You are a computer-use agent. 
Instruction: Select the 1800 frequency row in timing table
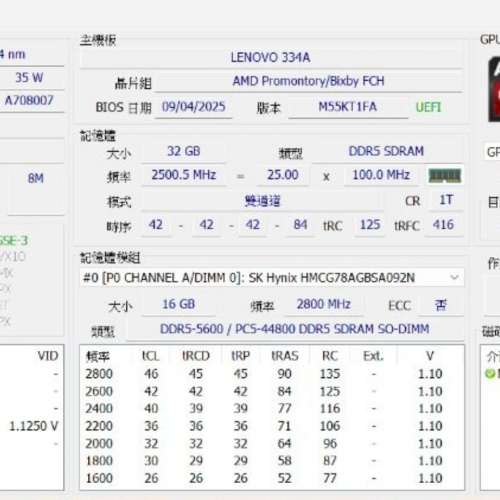271,461
